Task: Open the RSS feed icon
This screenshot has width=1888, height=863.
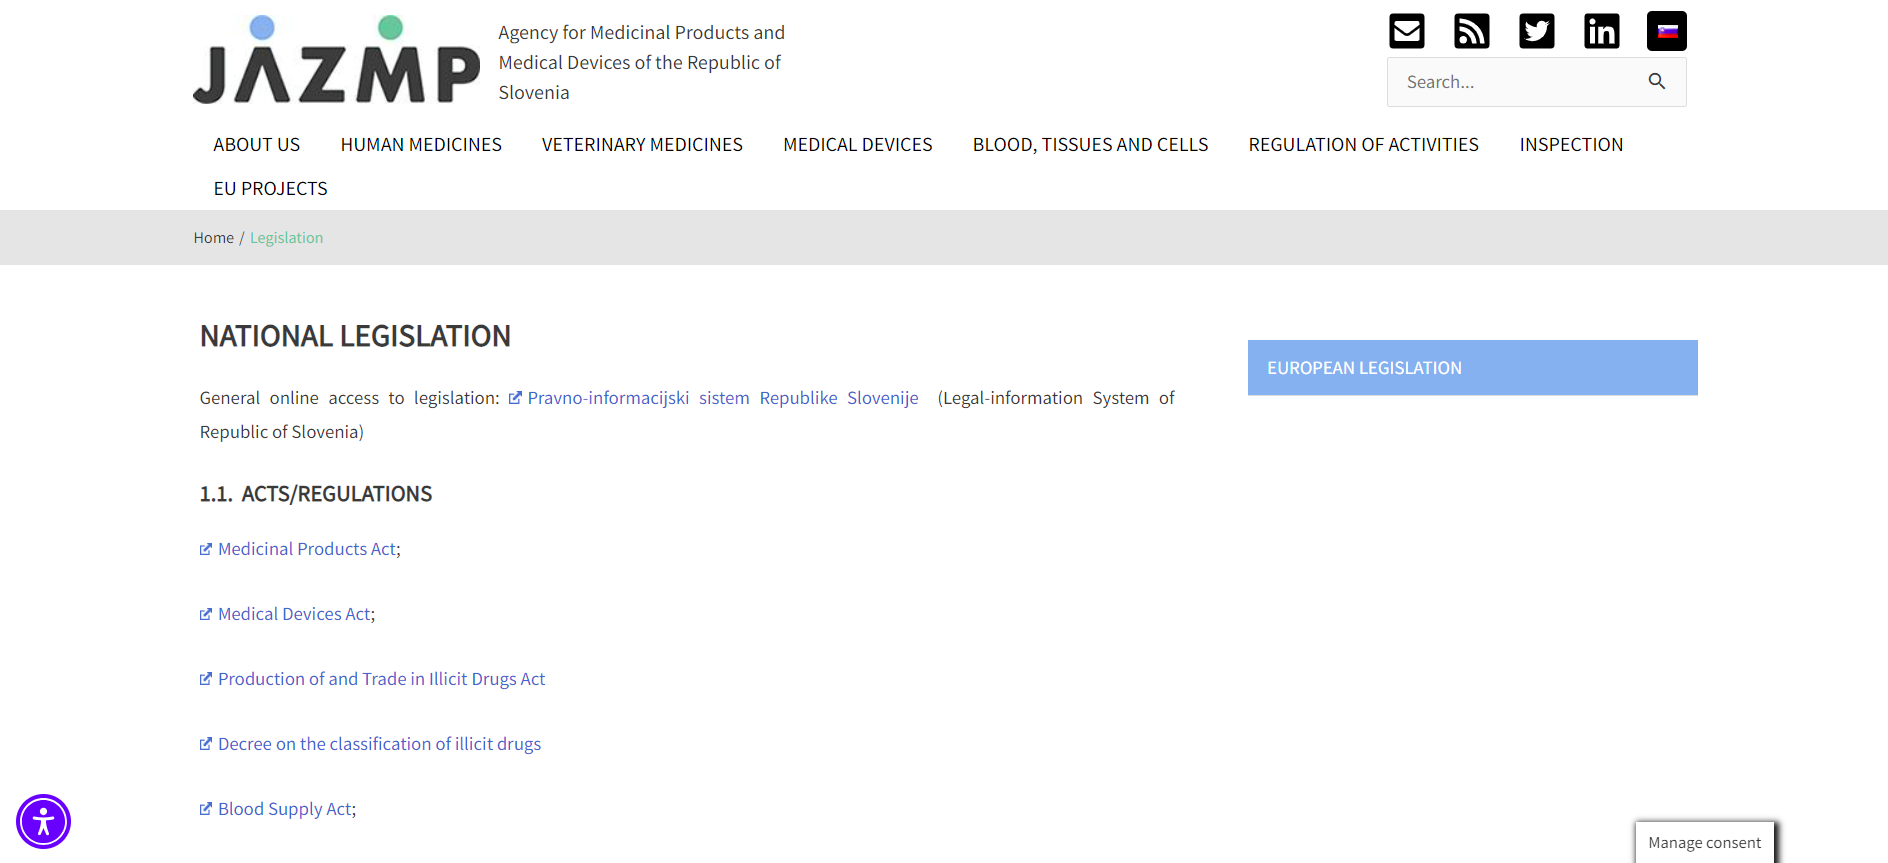Action: [1471, 31]
